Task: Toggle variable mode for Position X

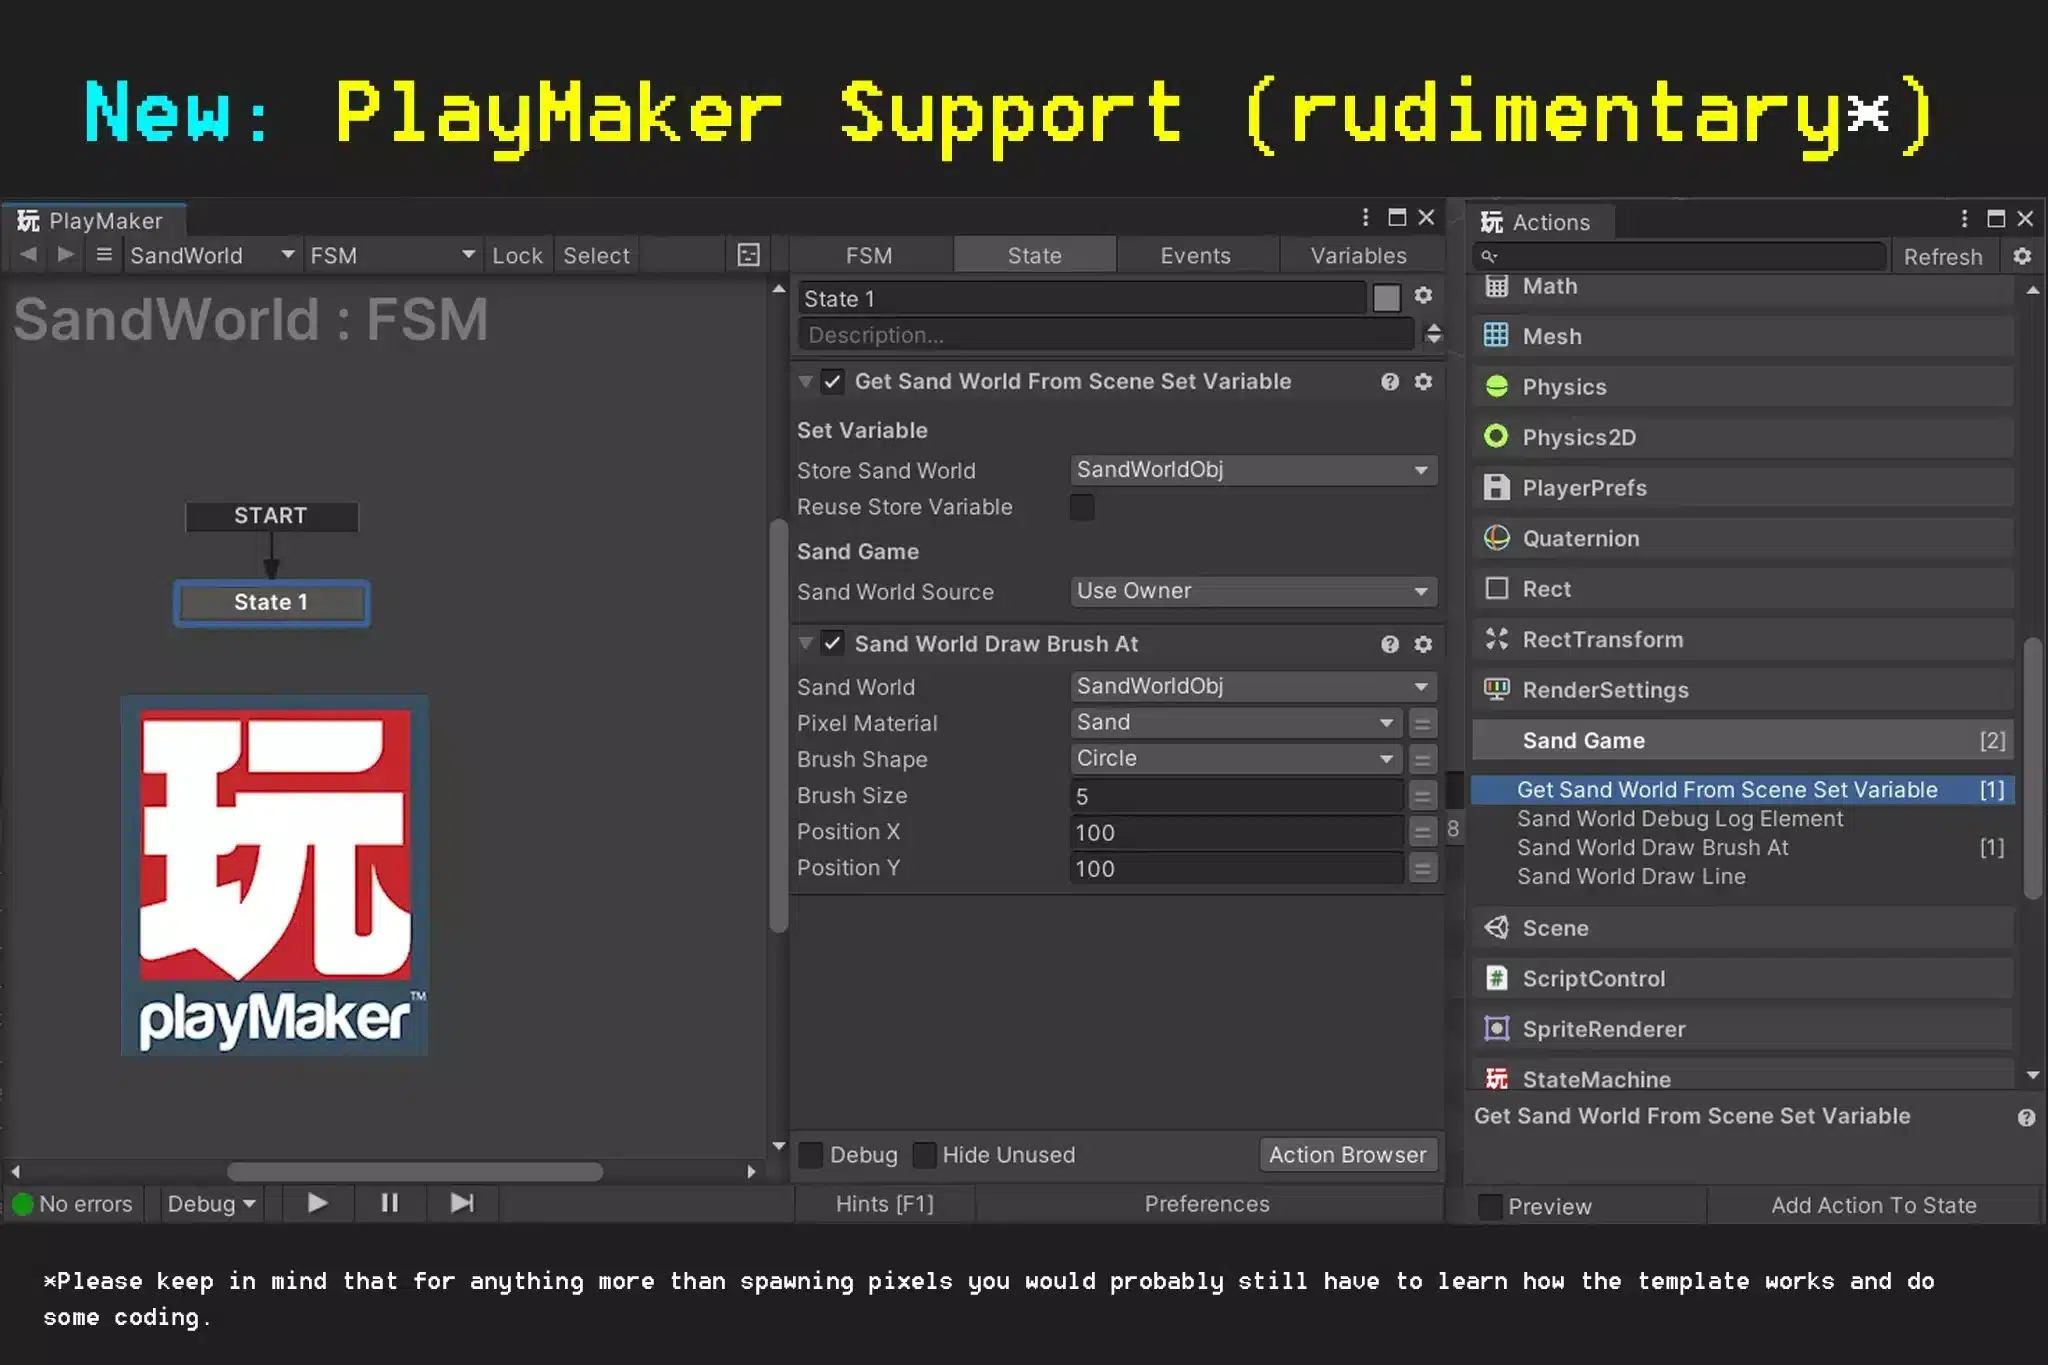Action: point(1422,832)
